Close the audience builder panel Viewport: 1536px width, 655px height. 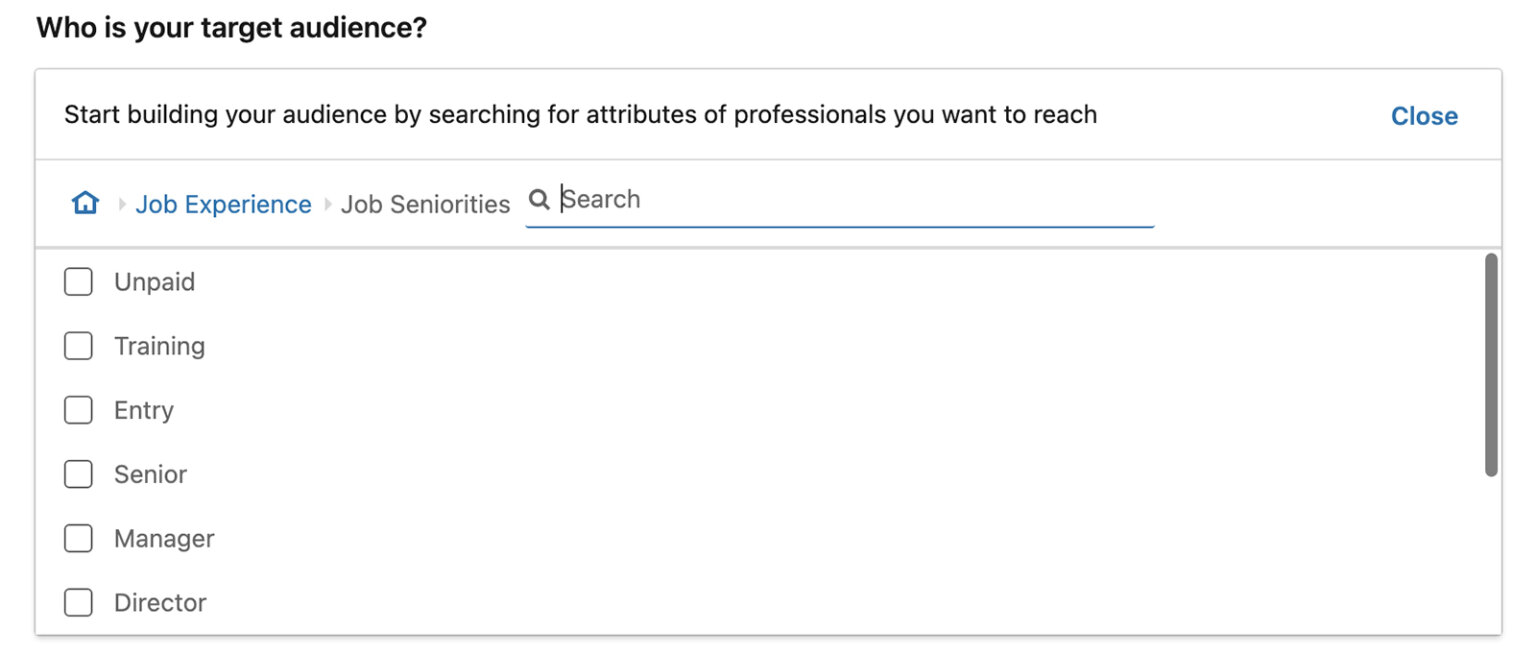point(1424,115)
